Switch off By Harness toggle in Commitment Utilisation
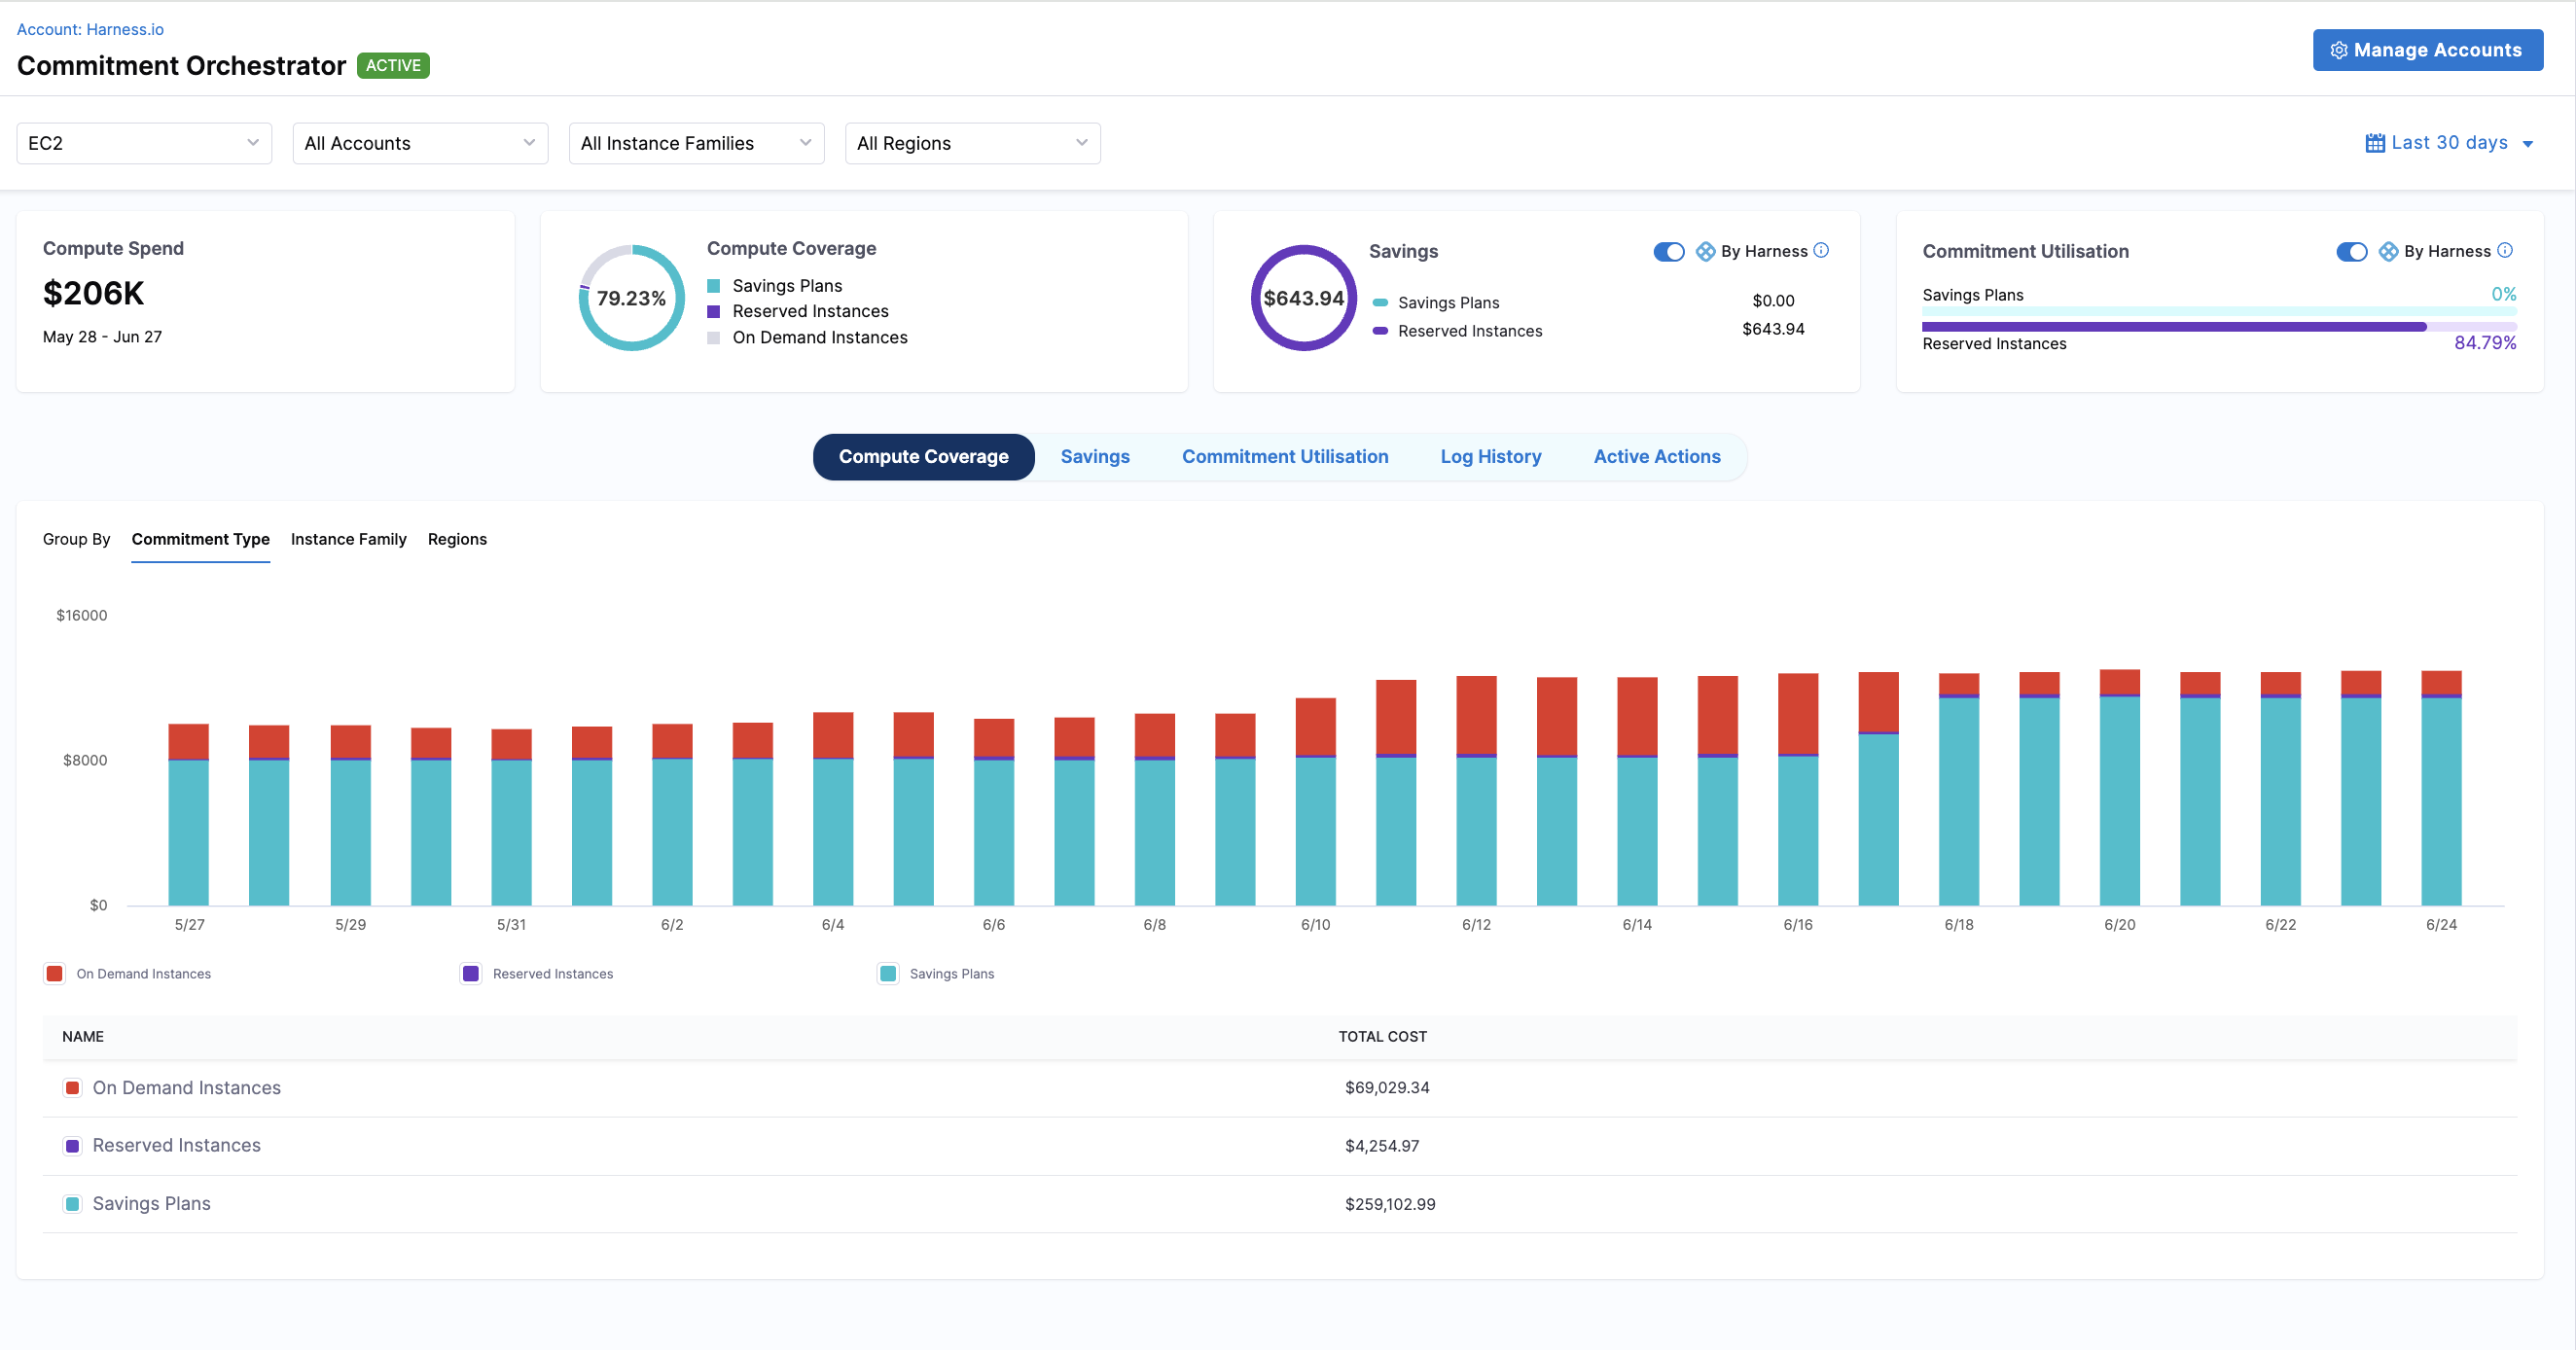This screenshot has width=2576, height=1350. click(2351, 251)
